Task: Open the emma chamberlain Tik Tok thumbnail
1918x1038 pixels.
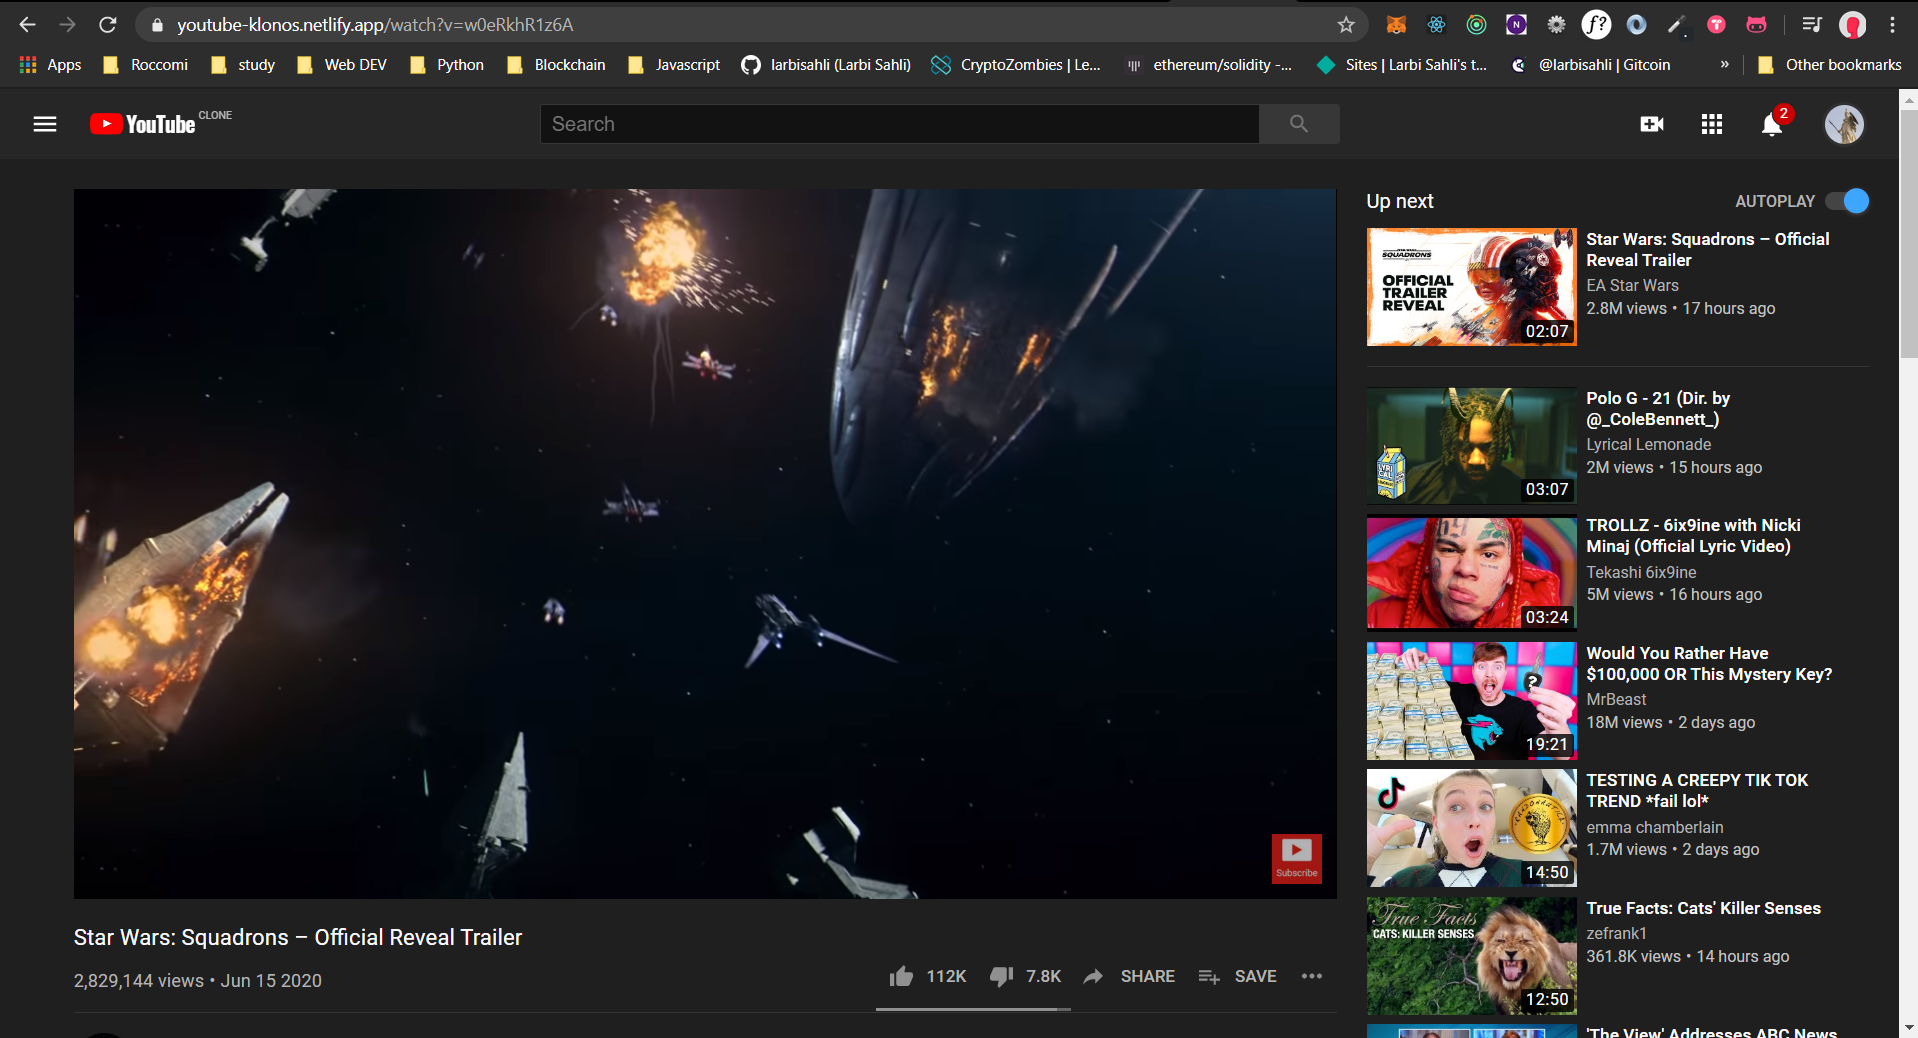Action: (1471, 828)
